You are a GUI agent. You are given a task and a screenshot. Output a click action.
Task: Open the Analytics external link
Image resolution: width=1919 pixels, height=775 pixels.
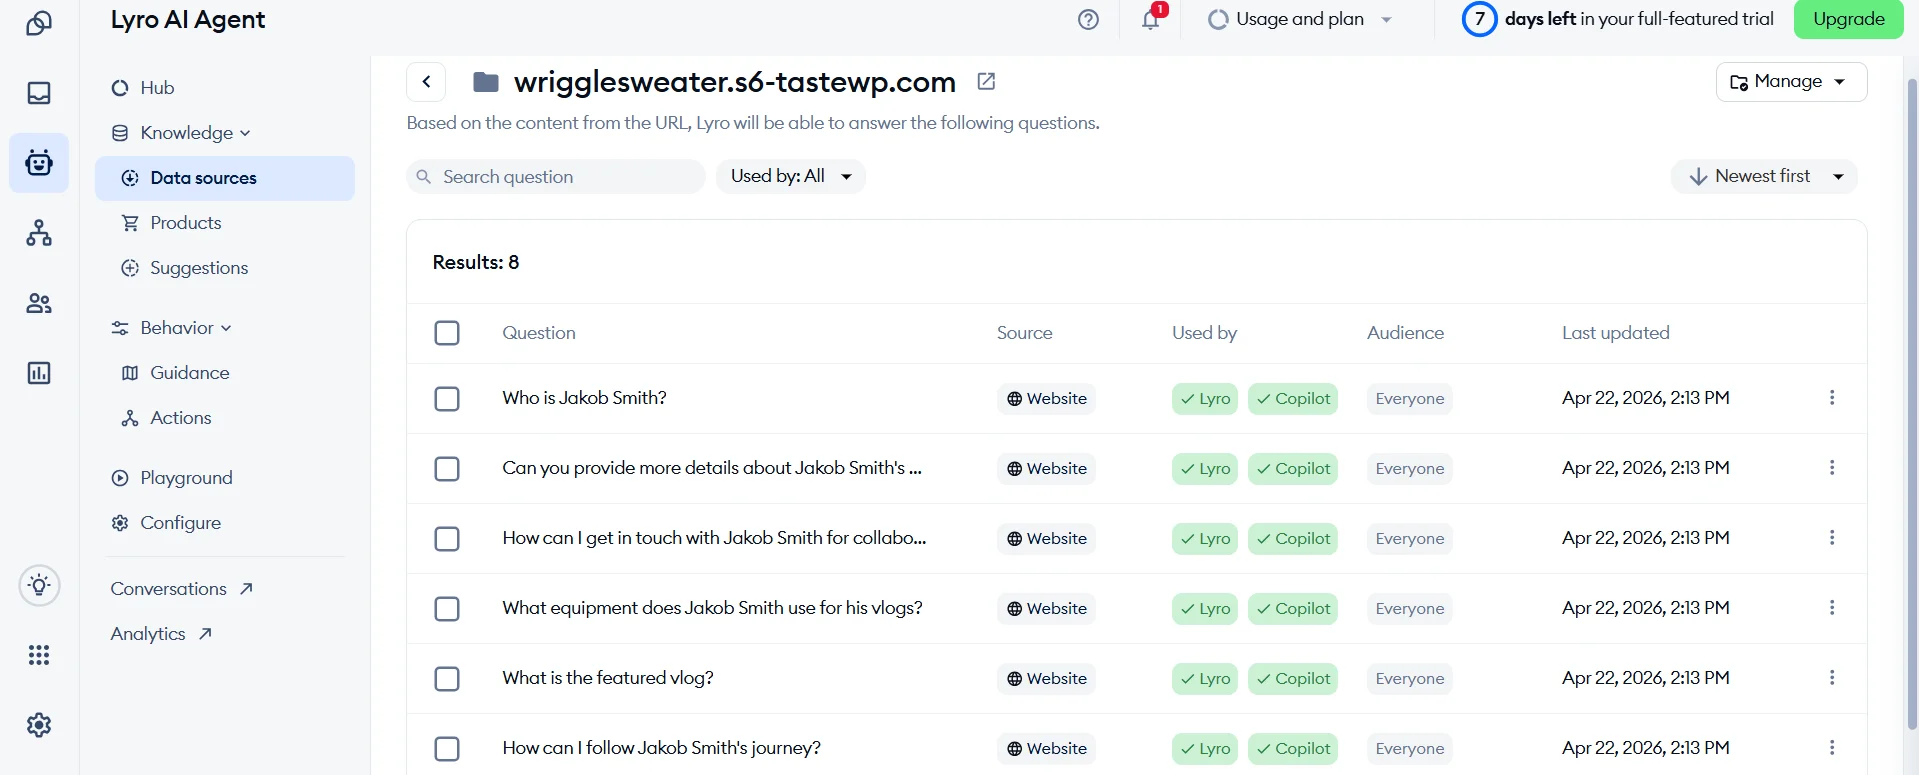coord(161,634)
